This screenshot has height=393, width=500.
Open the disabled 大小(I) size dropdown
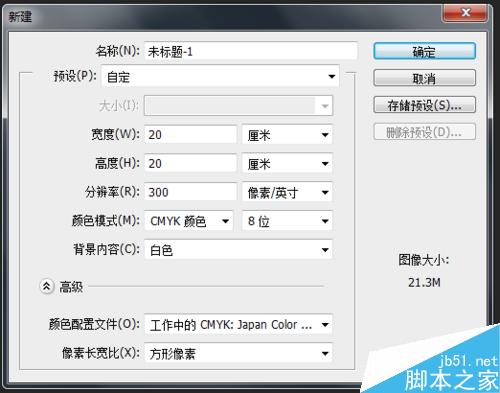point(238,106)
